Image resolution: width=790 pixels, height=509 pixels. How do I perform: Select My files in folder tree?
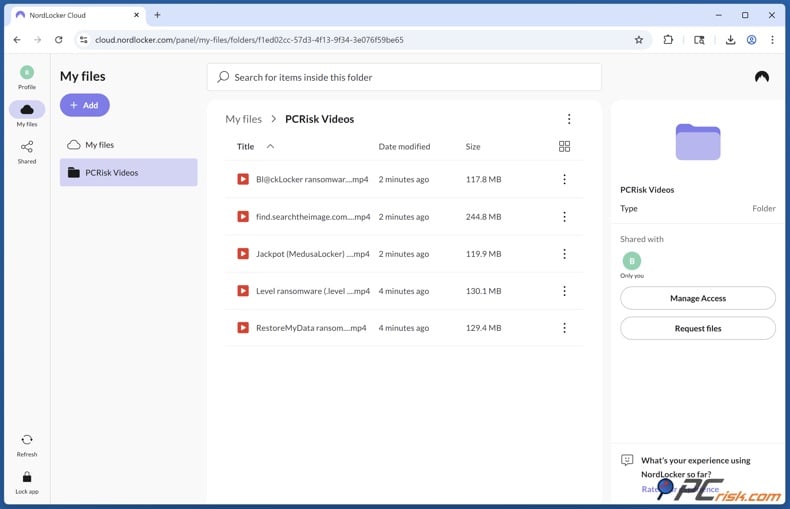(x=99, y=145)
